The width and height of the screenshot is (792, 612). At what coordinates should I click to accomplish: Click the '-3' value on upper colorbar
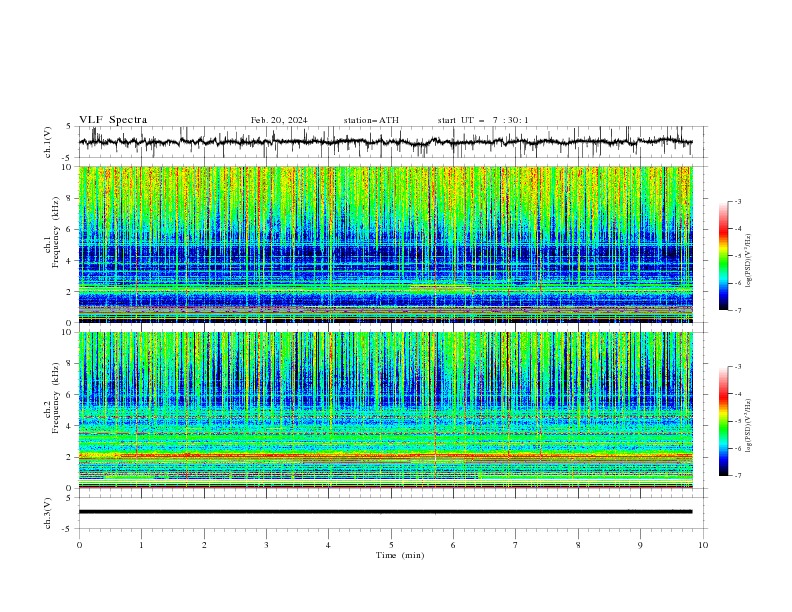[738, 201]
